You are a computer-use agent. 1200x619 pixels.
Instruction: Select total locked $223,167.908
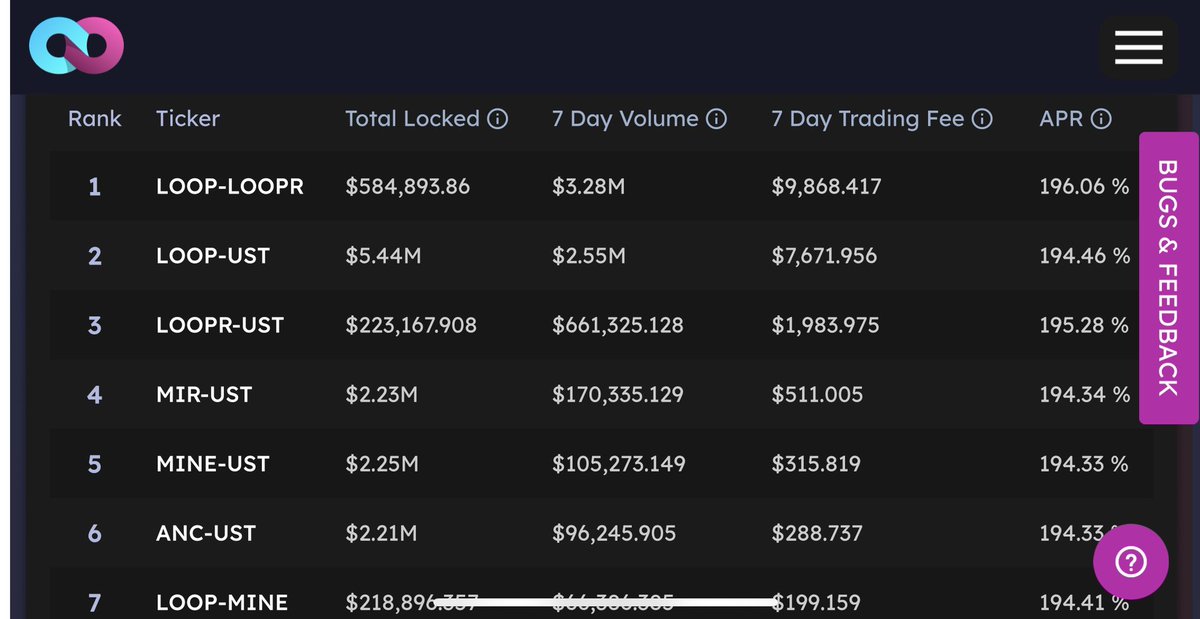[411, 325]
